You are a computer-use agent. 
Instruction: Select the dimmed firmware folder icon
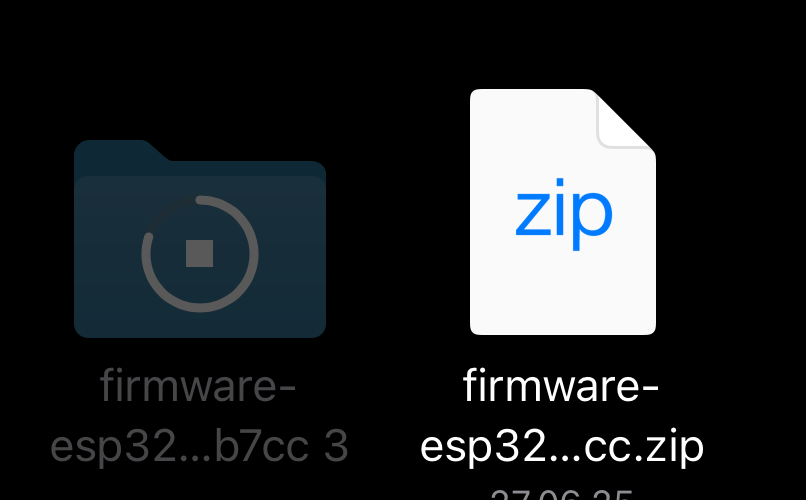click(200, 238)
